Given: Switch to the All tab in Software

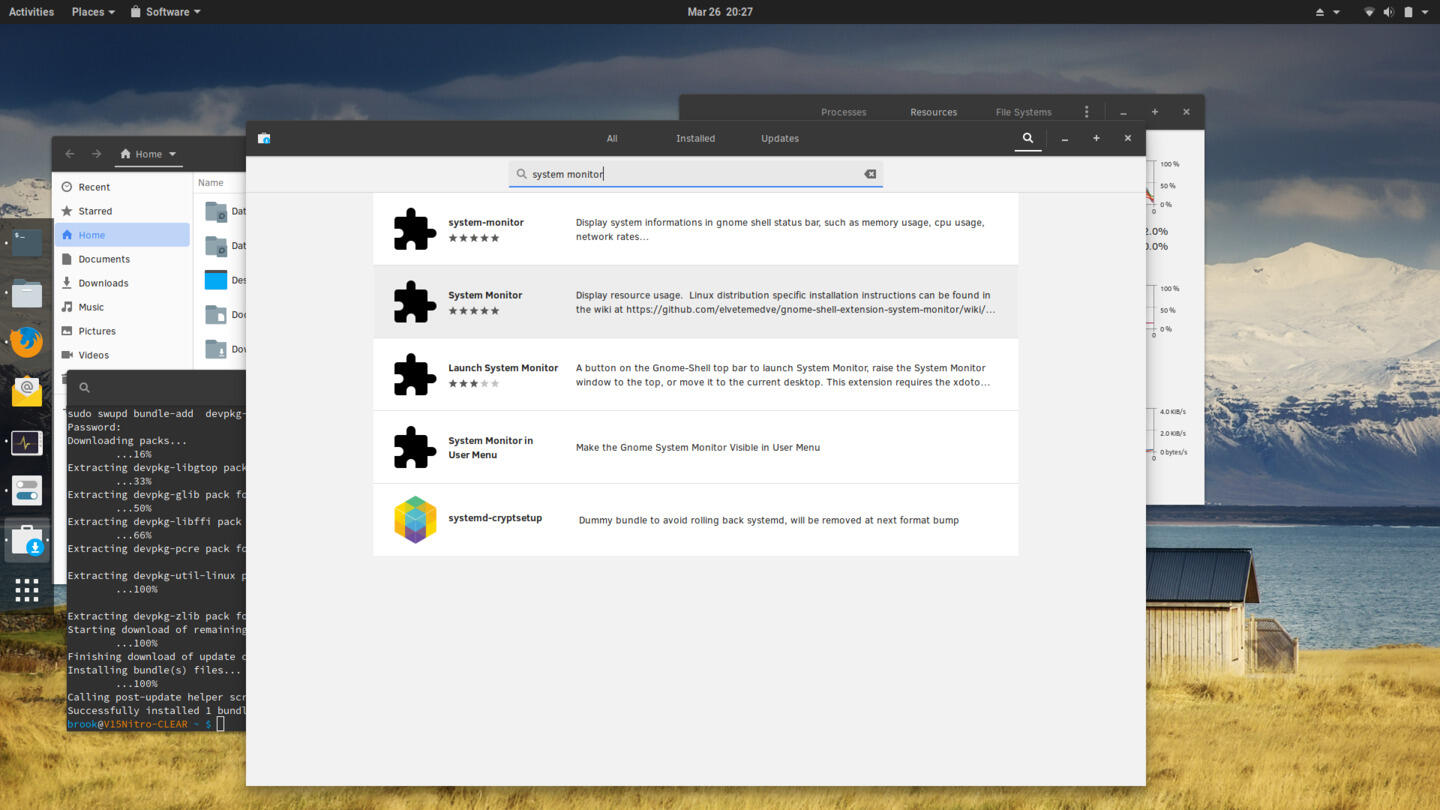Looking at the screenshot, I should pyautogui.click(x=612, y=139).
